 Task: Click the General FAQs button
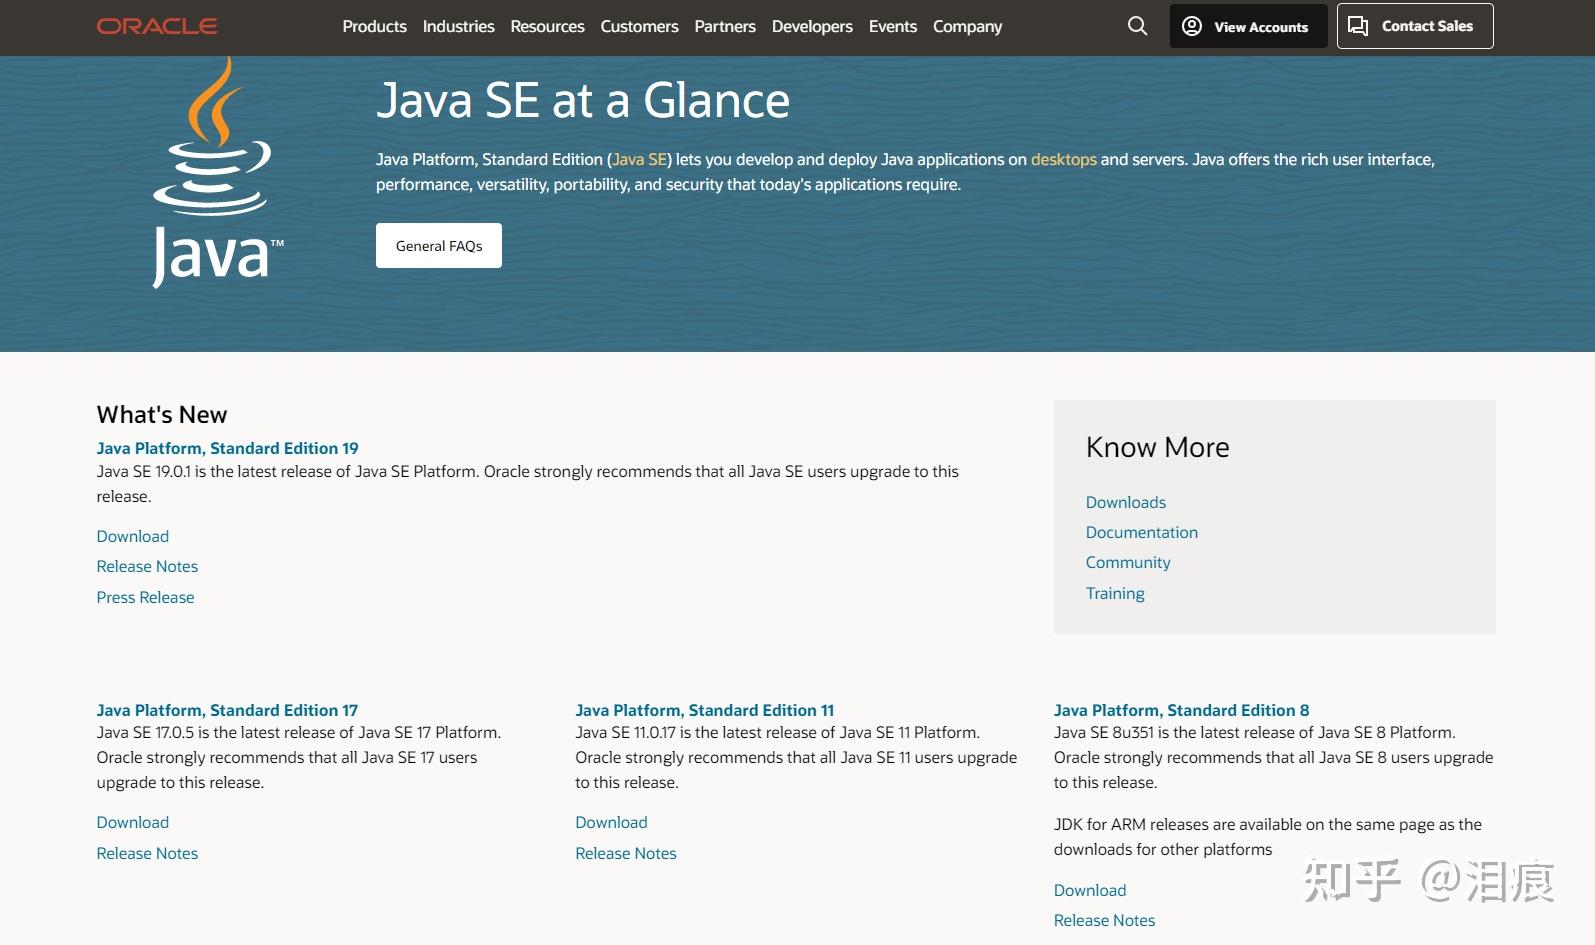pyautogui.click(x=439, y=246)
